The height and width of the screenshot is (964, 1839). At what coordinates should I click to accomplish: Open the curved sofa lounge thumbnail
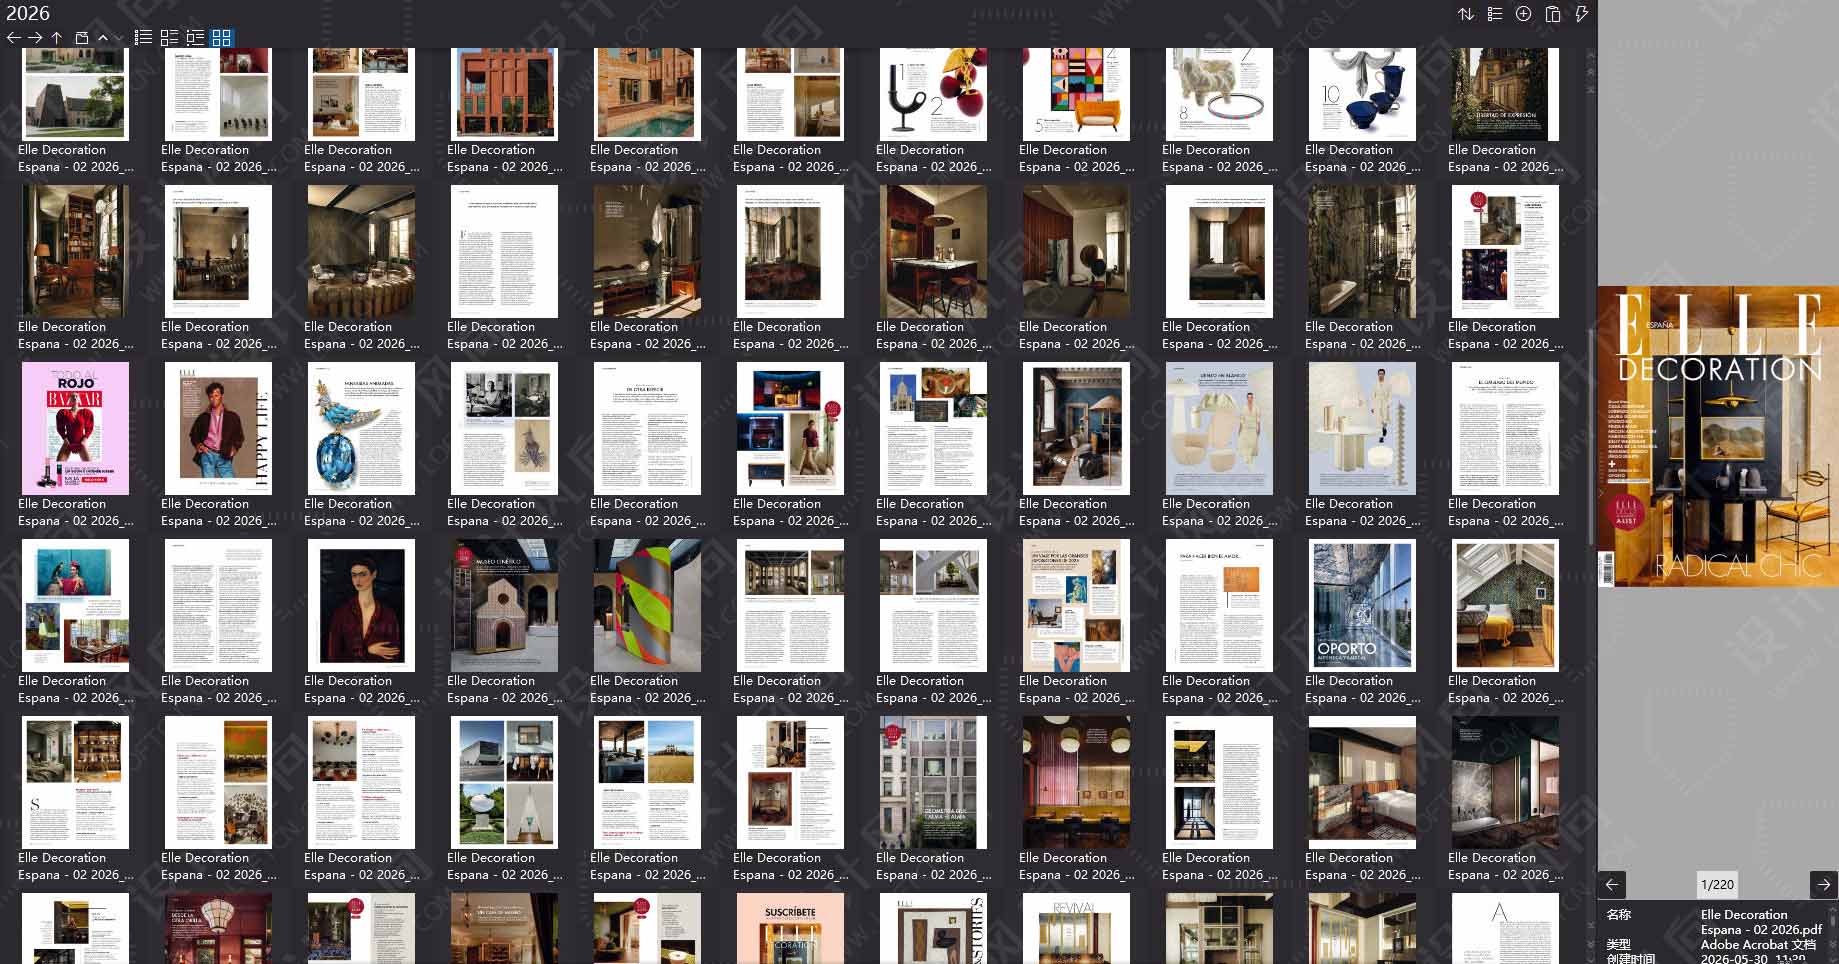[x=361, y=251]
